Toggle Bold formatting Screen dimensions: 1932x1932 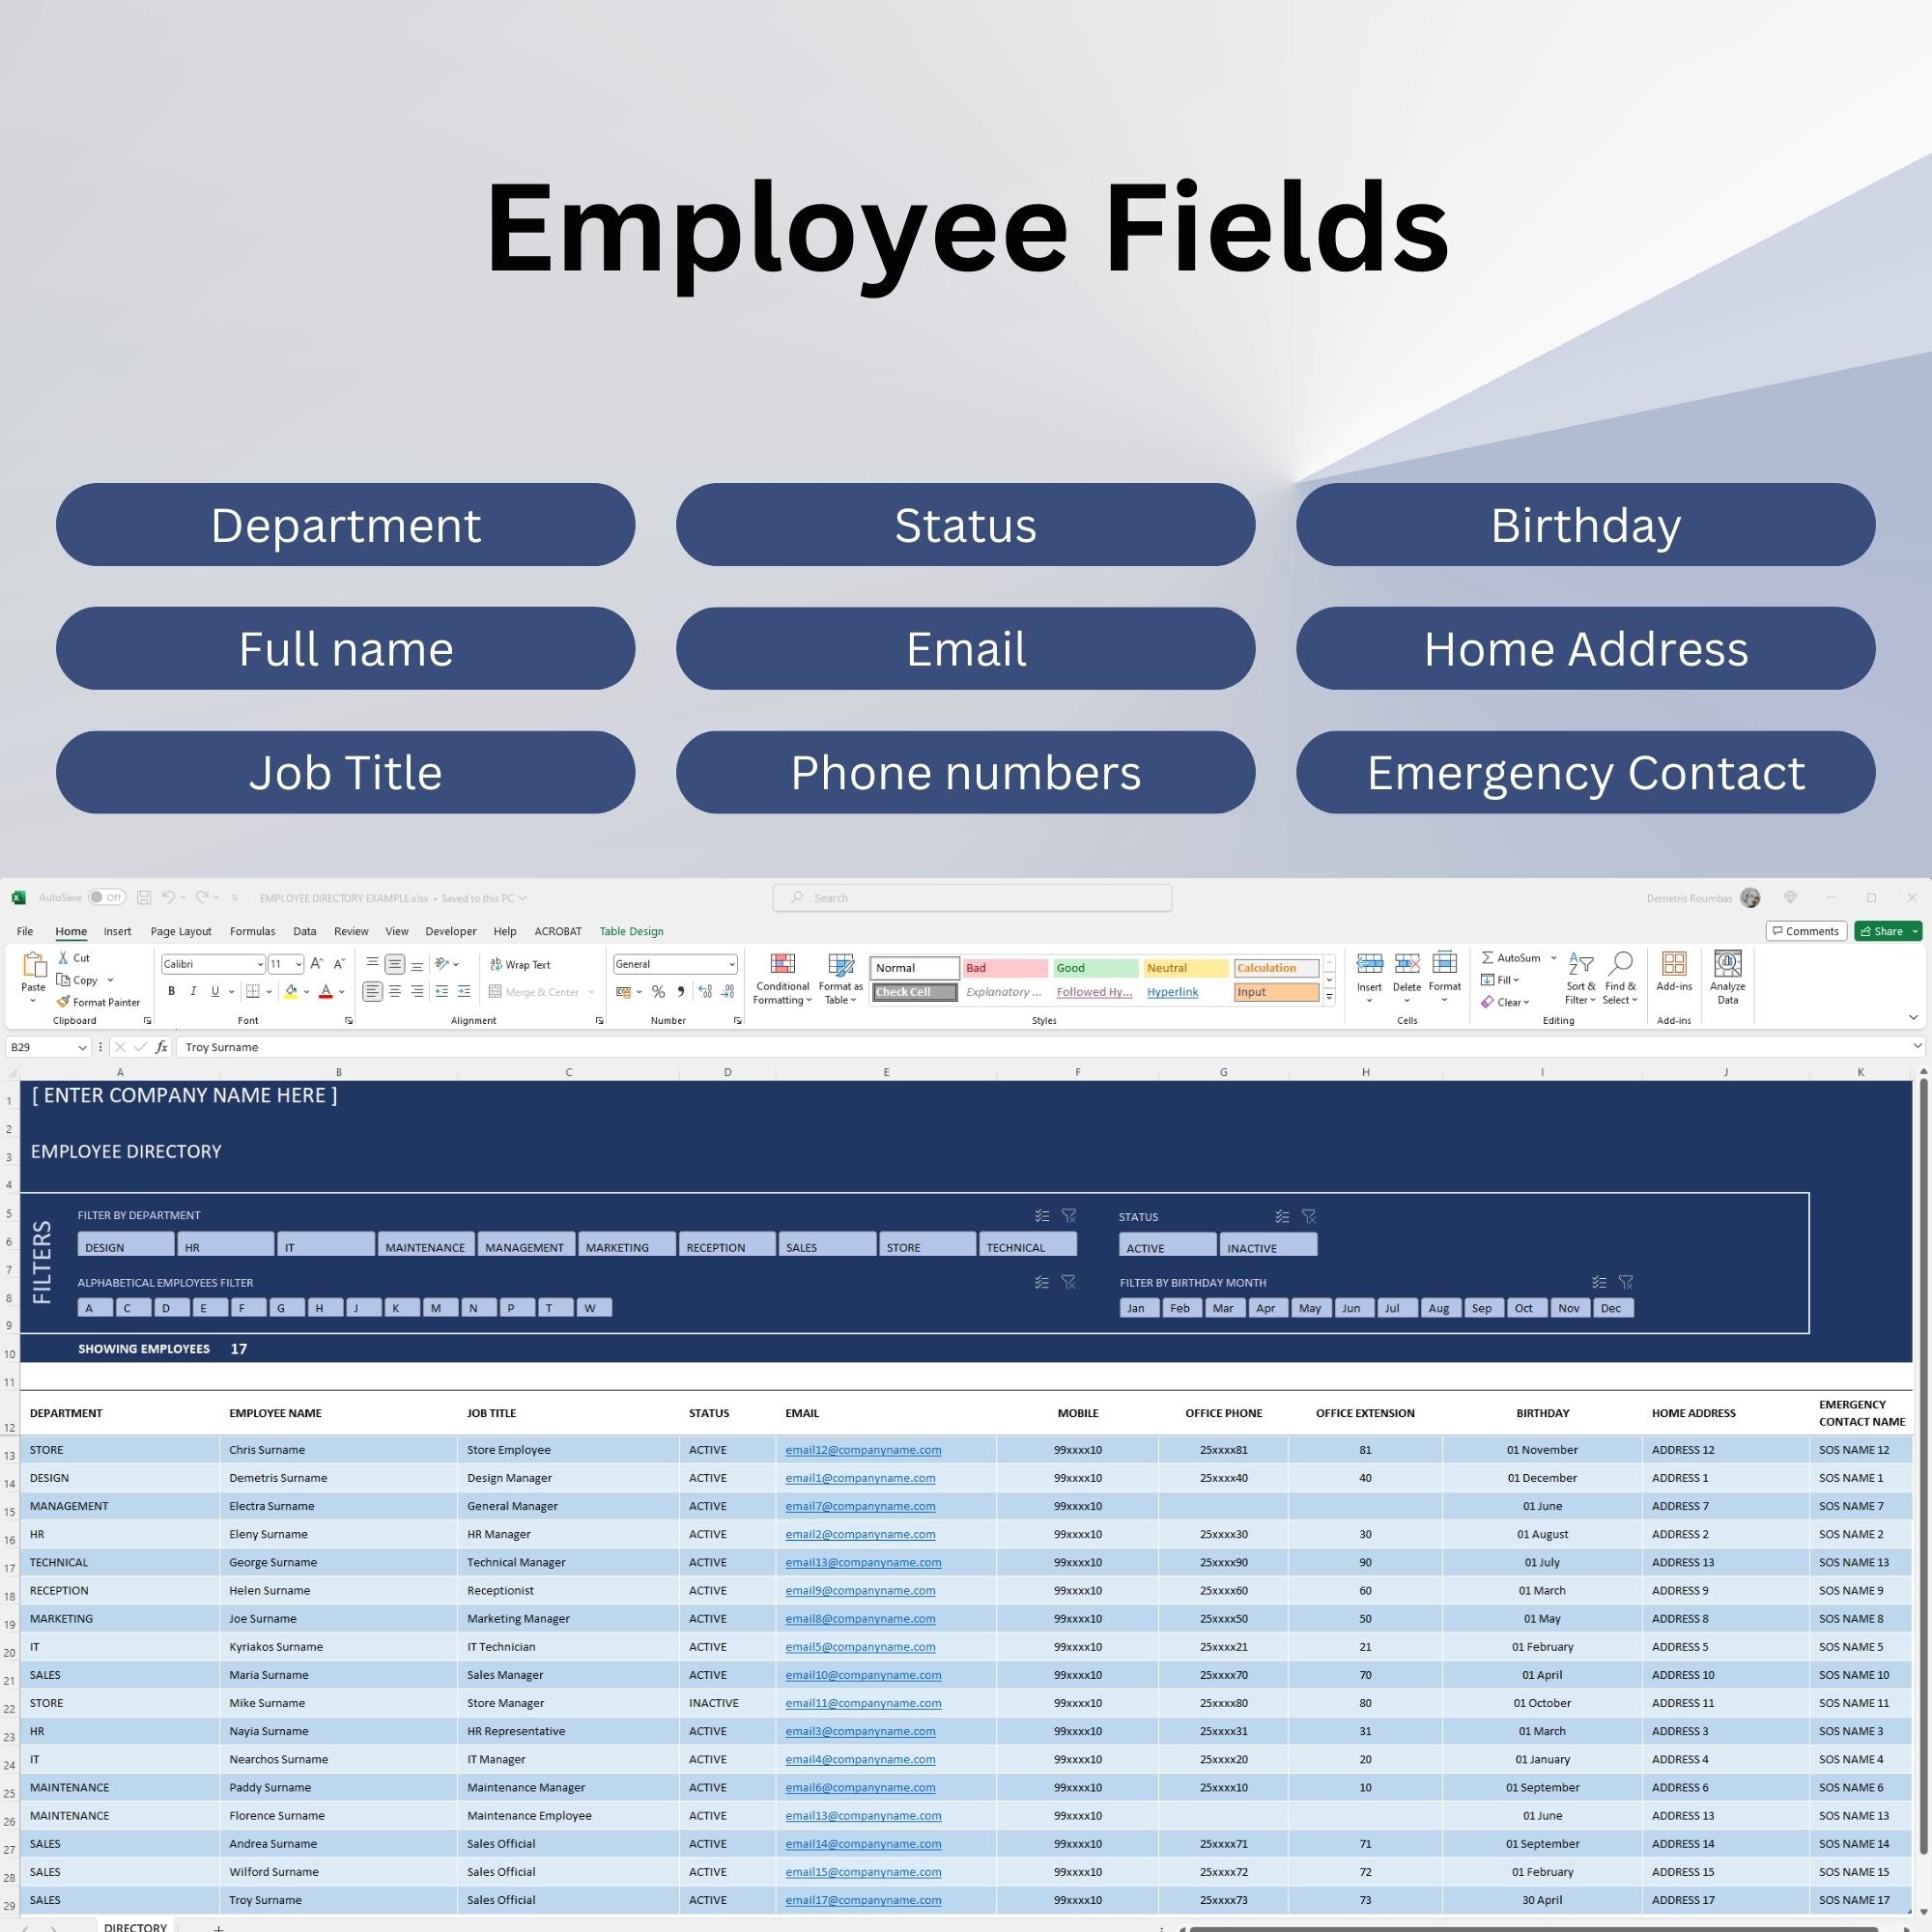(x=171, y=992)
